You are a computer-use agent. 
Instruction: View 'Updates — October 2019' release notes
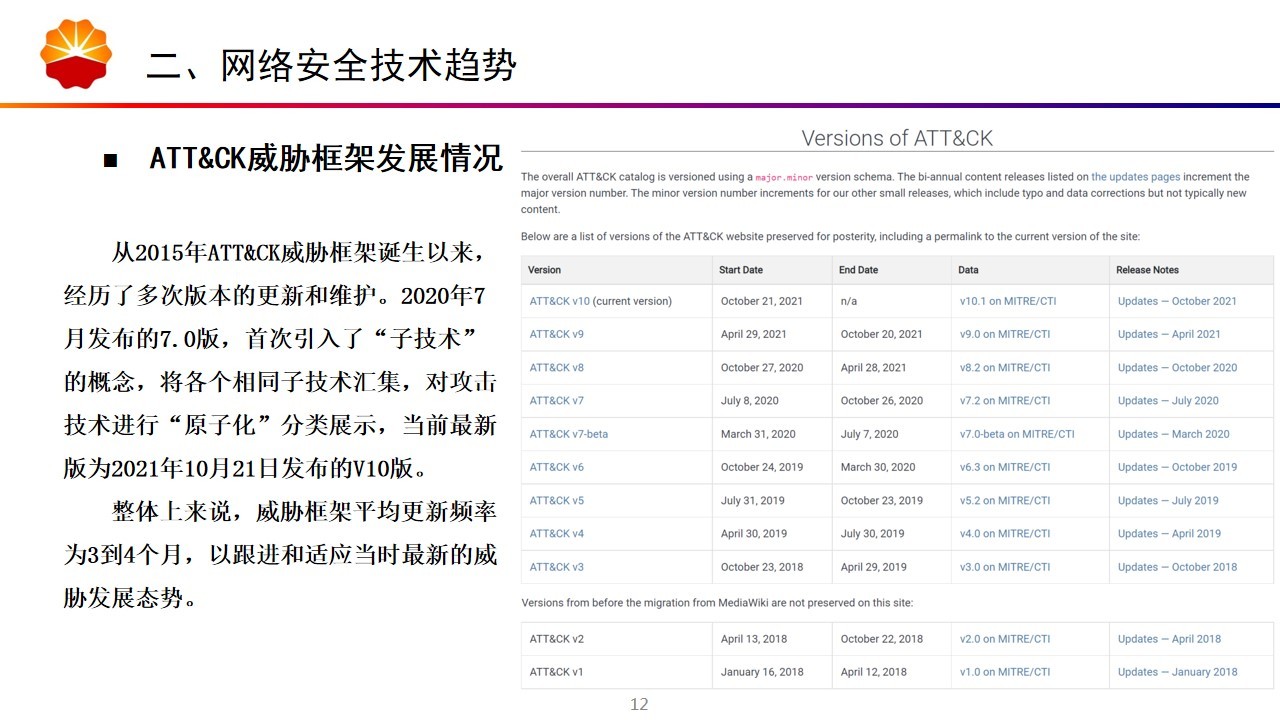1177,467
